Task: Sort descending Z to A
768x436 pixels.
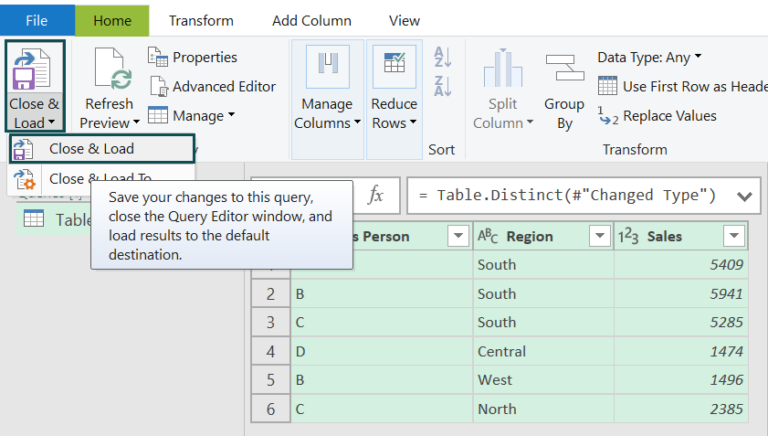Action: pyautogui.click(x=443, y=86)
